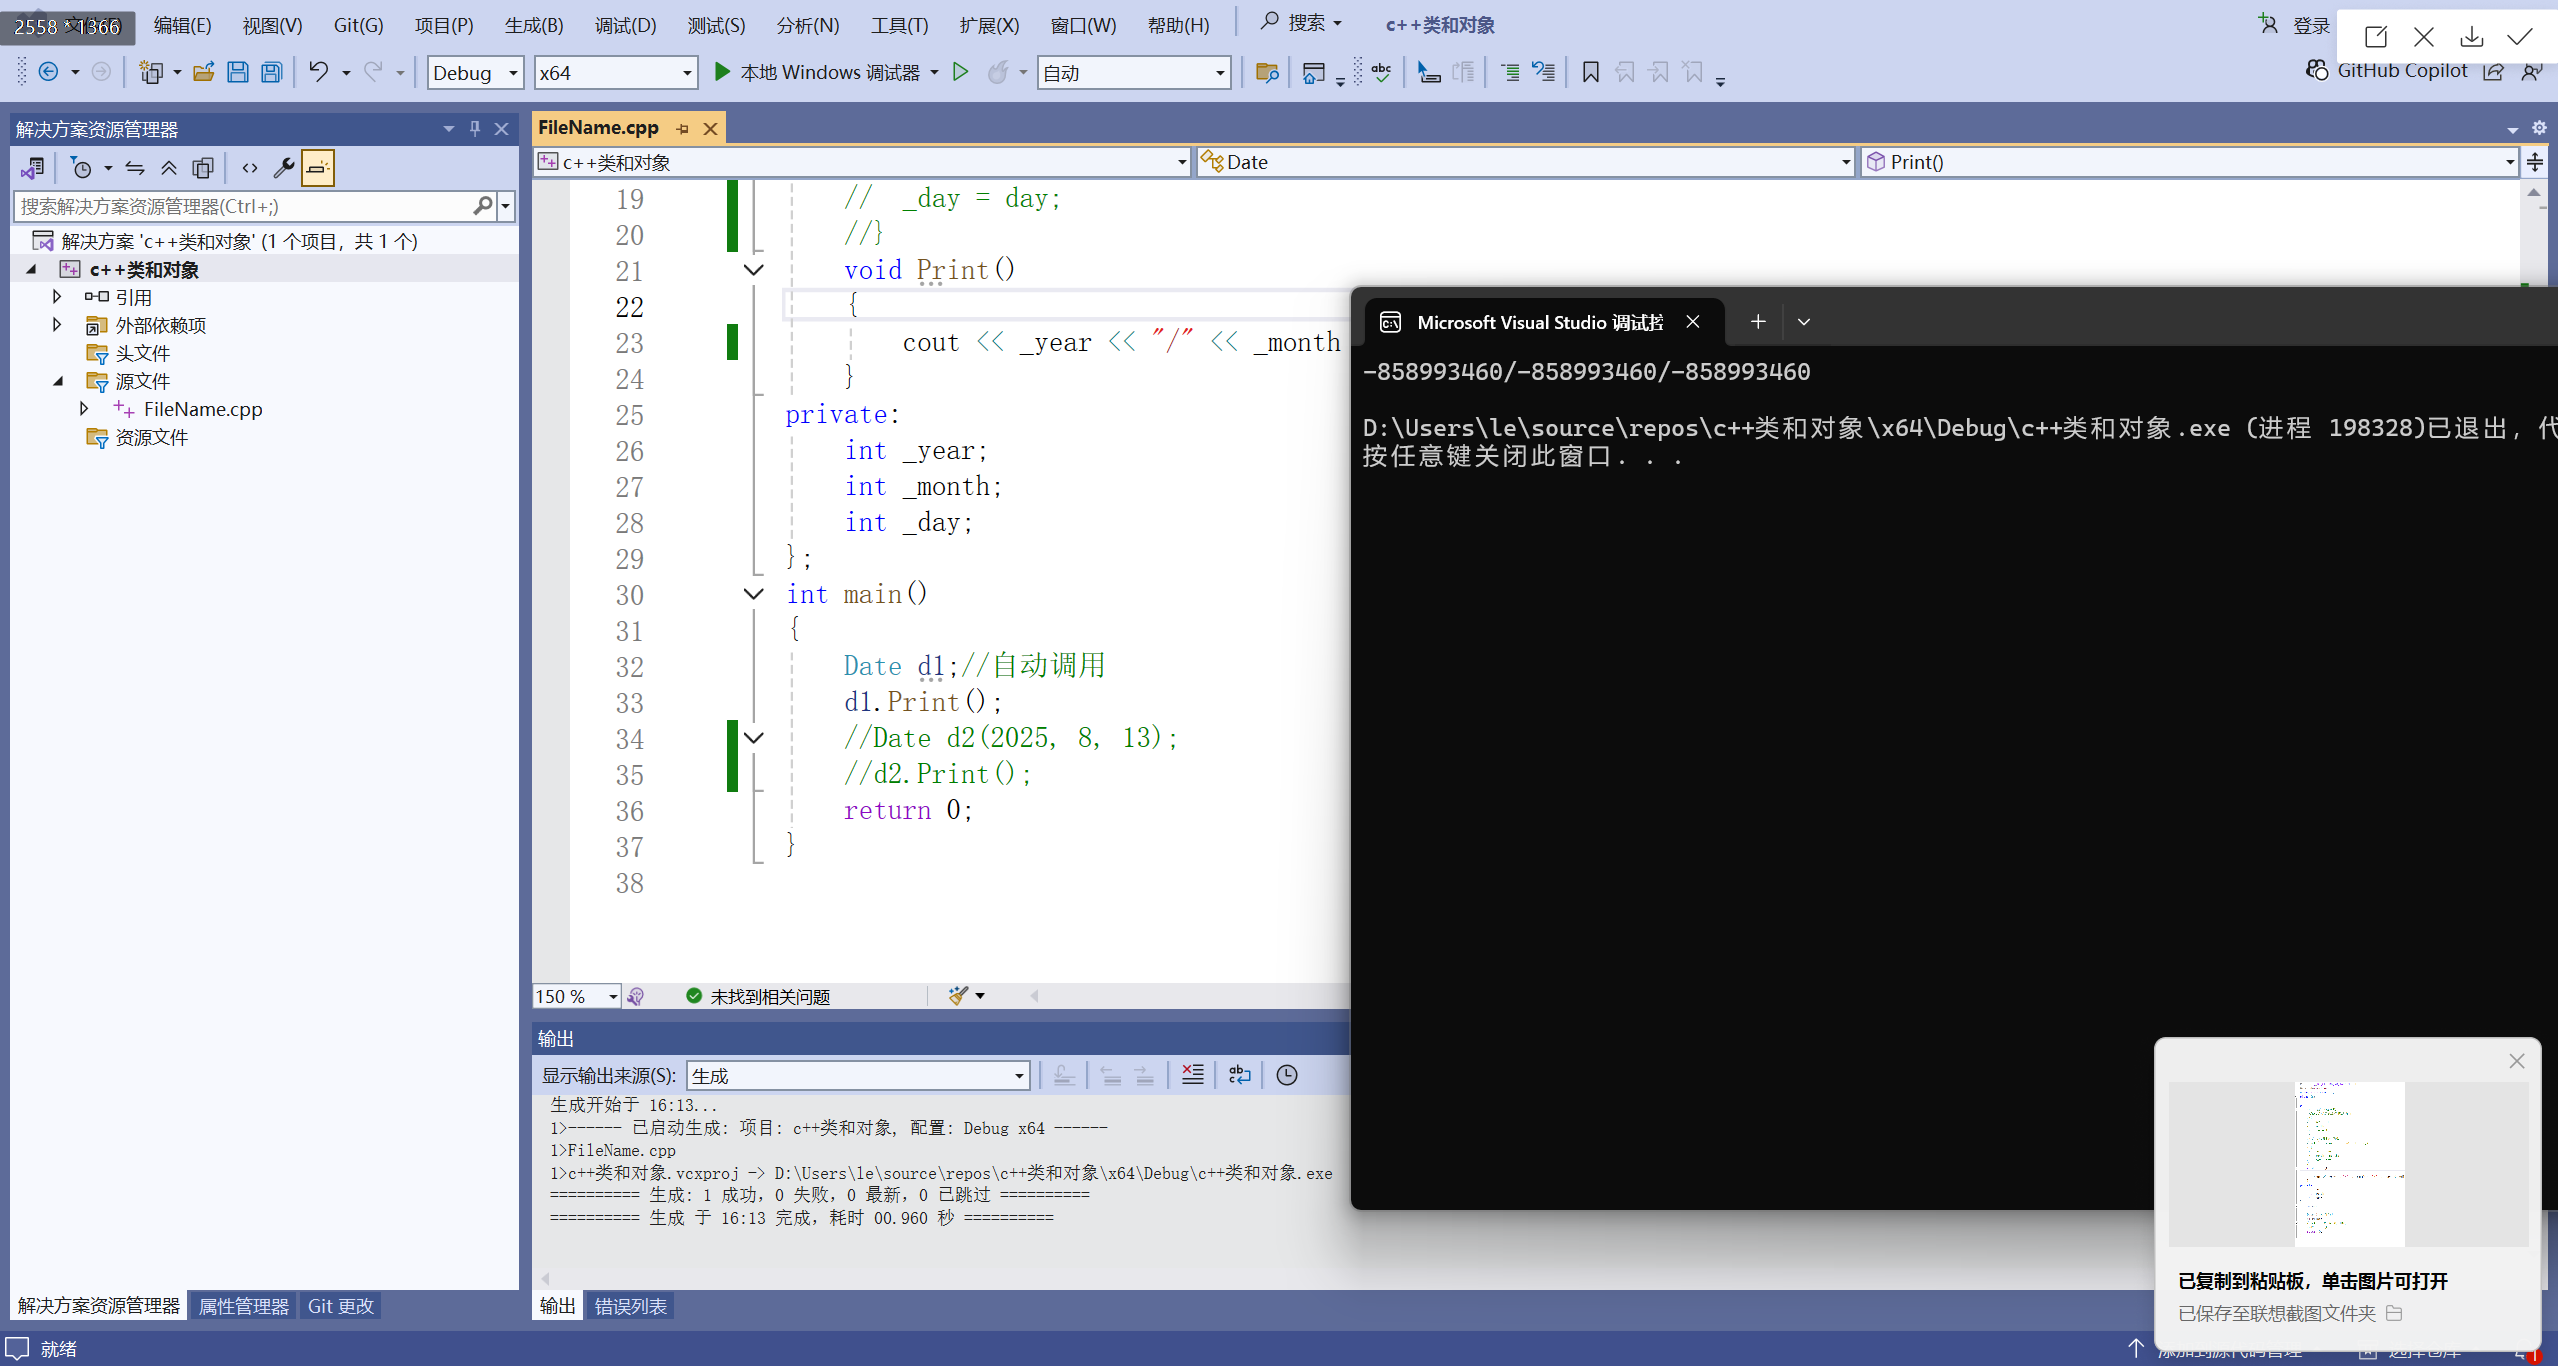This screenshot has height=1366, width=2558.
Task: Click the purple IntelliCode lightbulb icon
Action: (636, 996)
